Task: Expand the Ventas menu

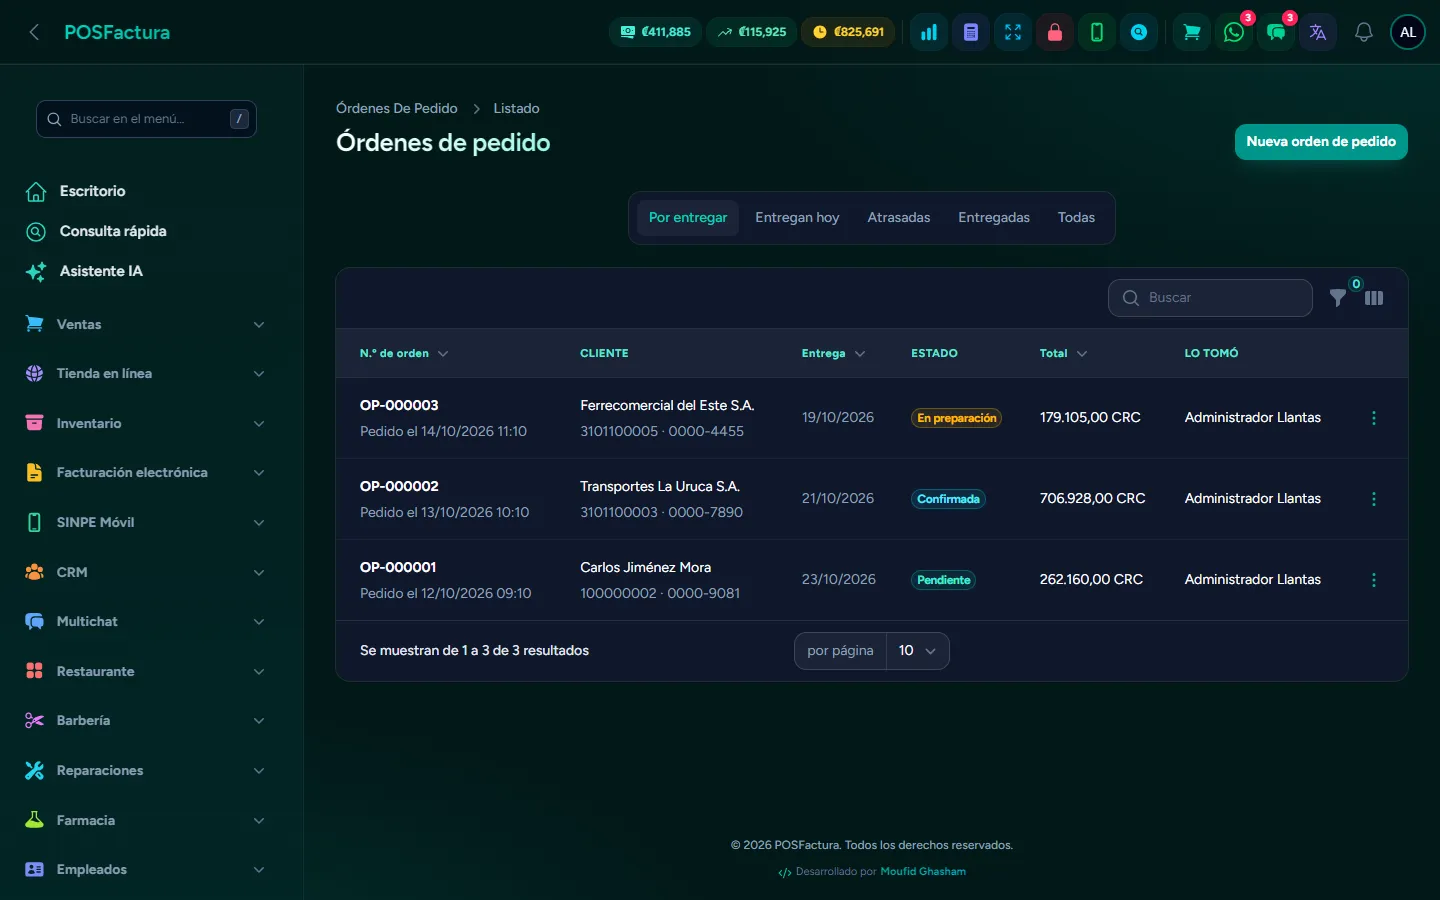Action: 146,324
